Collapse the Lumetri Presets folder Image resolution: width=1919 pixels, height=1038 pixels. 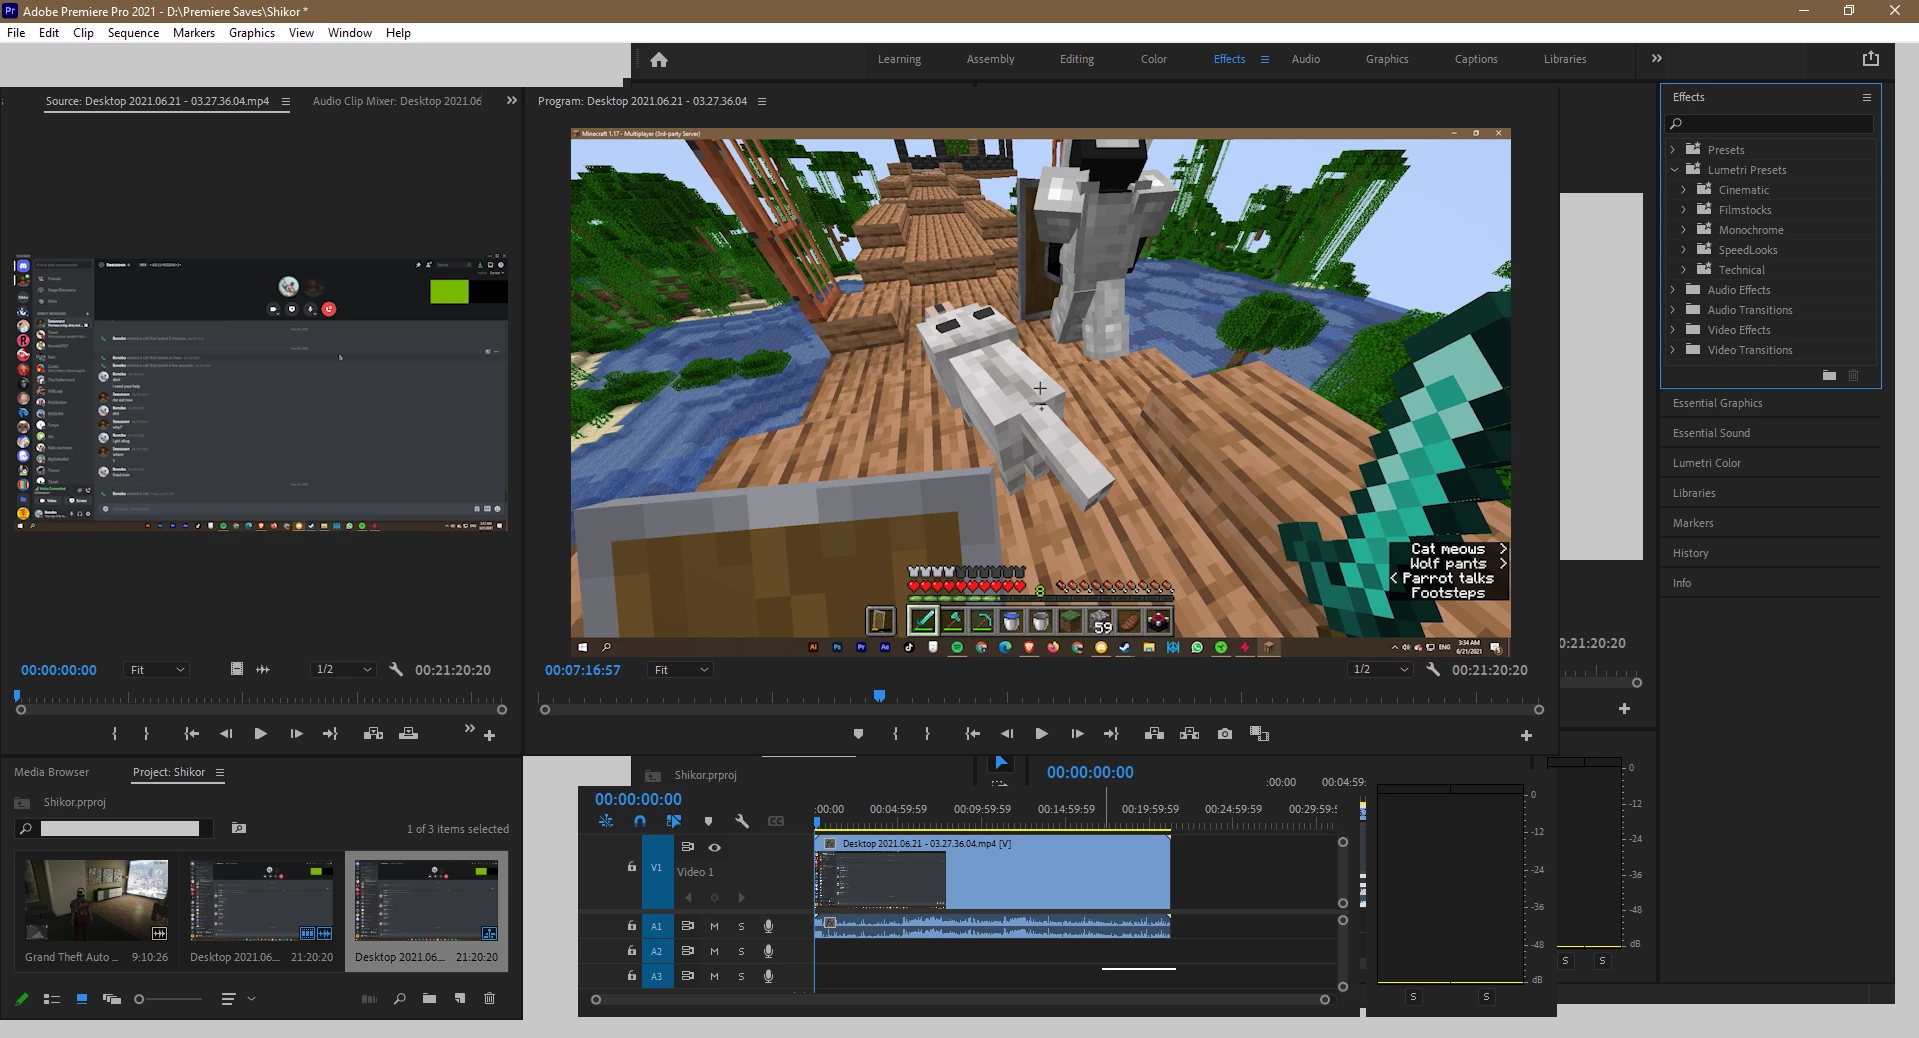(1672, 170)
